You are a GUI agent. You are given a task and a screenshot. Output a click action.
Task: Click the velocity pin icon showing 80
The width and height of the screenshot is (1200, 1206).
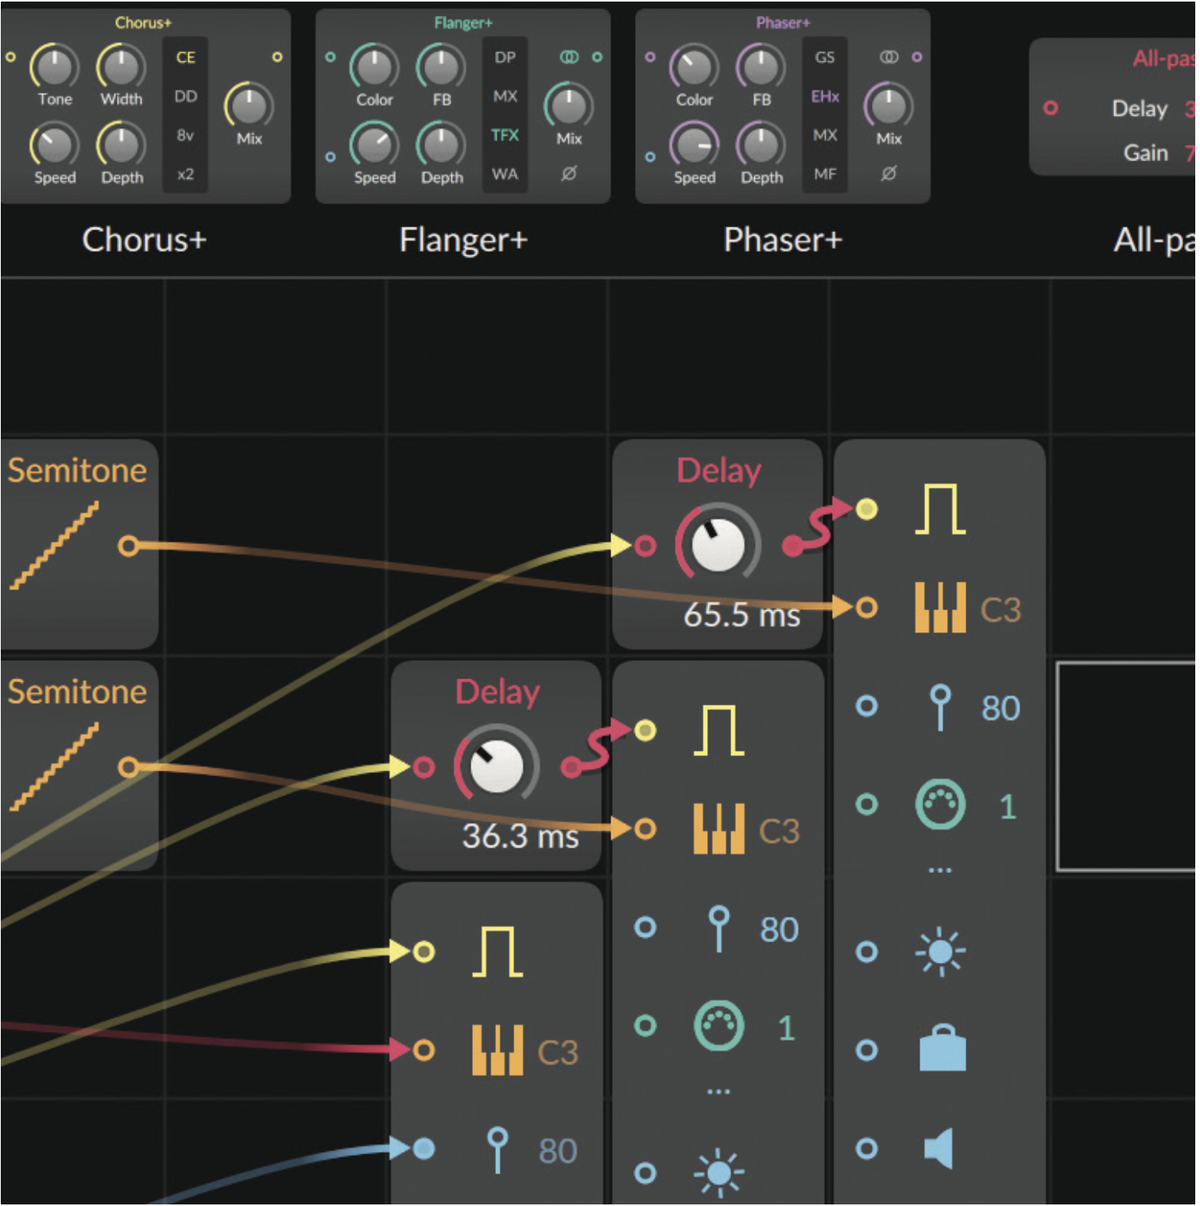[939, 707]
